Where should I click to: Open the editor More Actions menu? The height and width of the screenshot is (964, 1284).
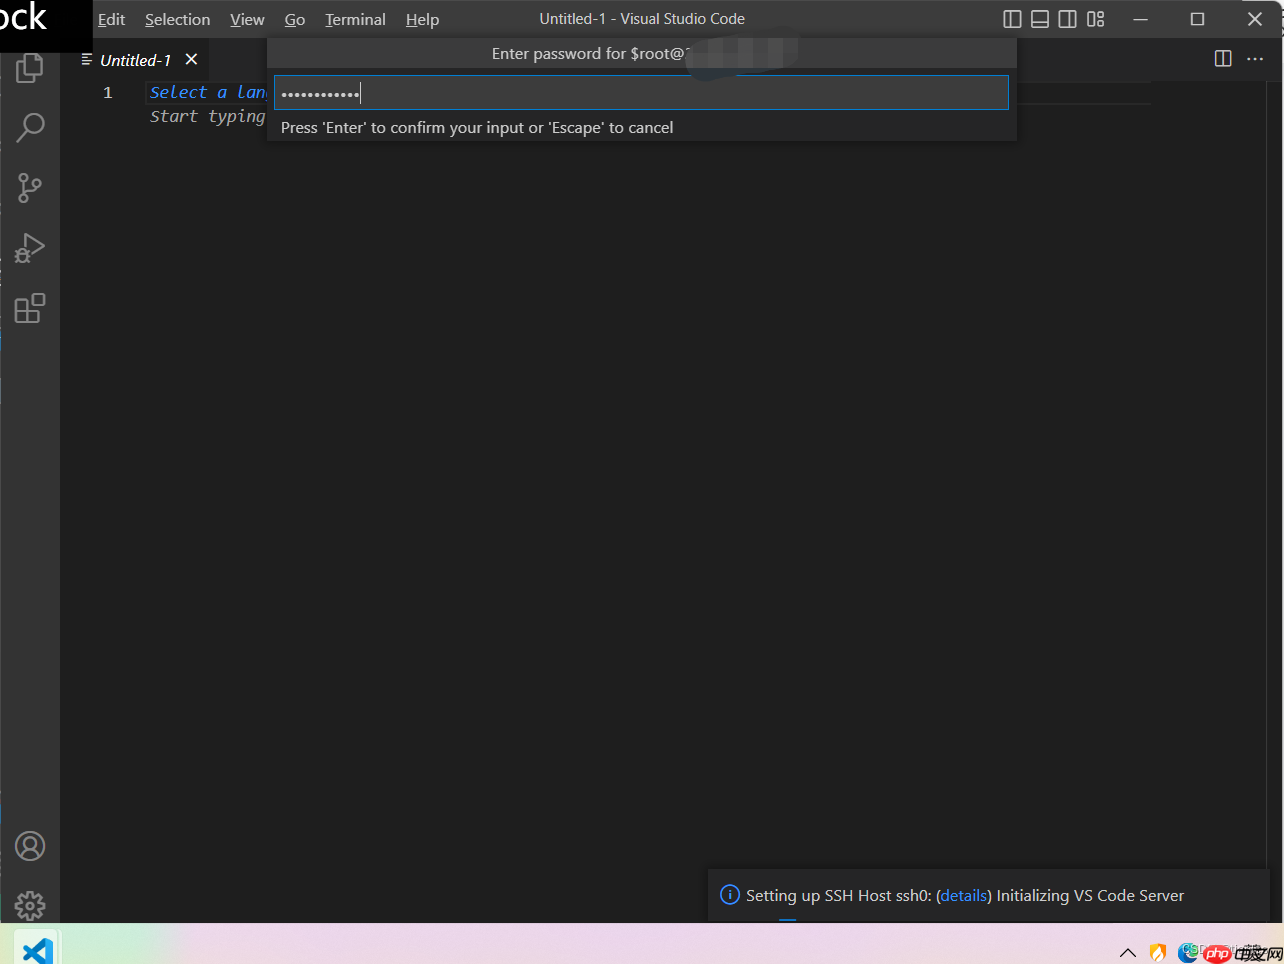(x=1255, y=59)
